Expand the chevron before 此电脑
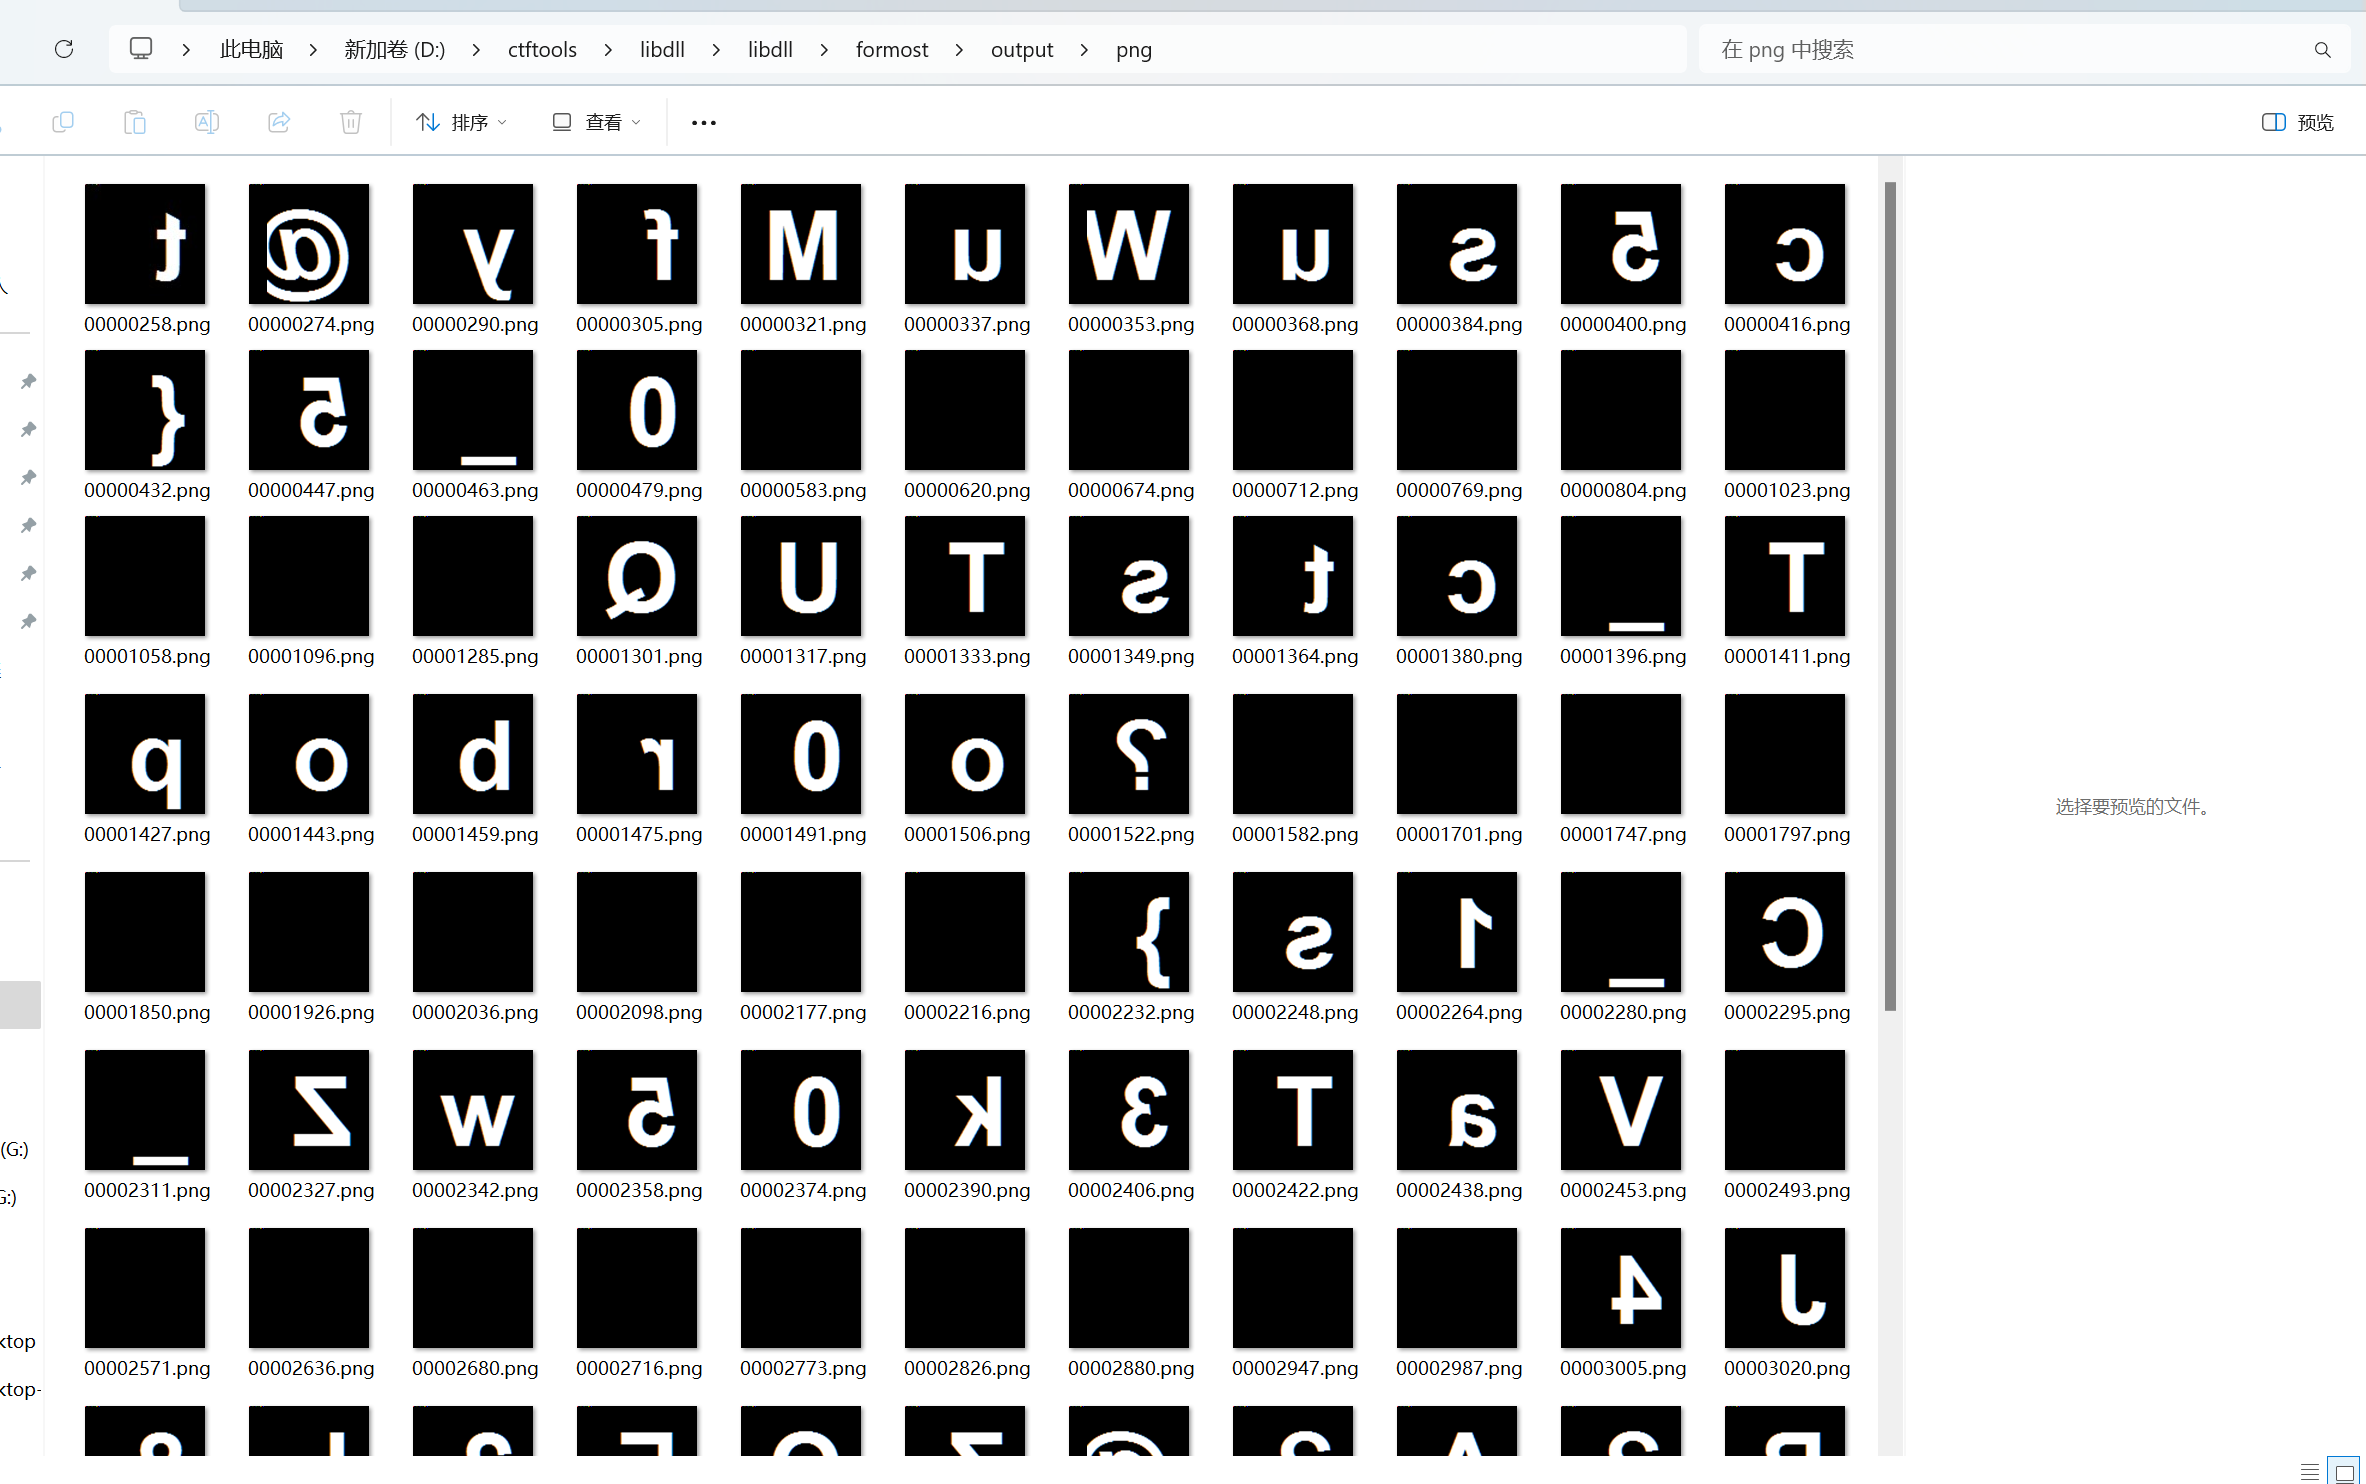The width and height of the screenshot is (2366, 1484). click(x=186, y=49)
